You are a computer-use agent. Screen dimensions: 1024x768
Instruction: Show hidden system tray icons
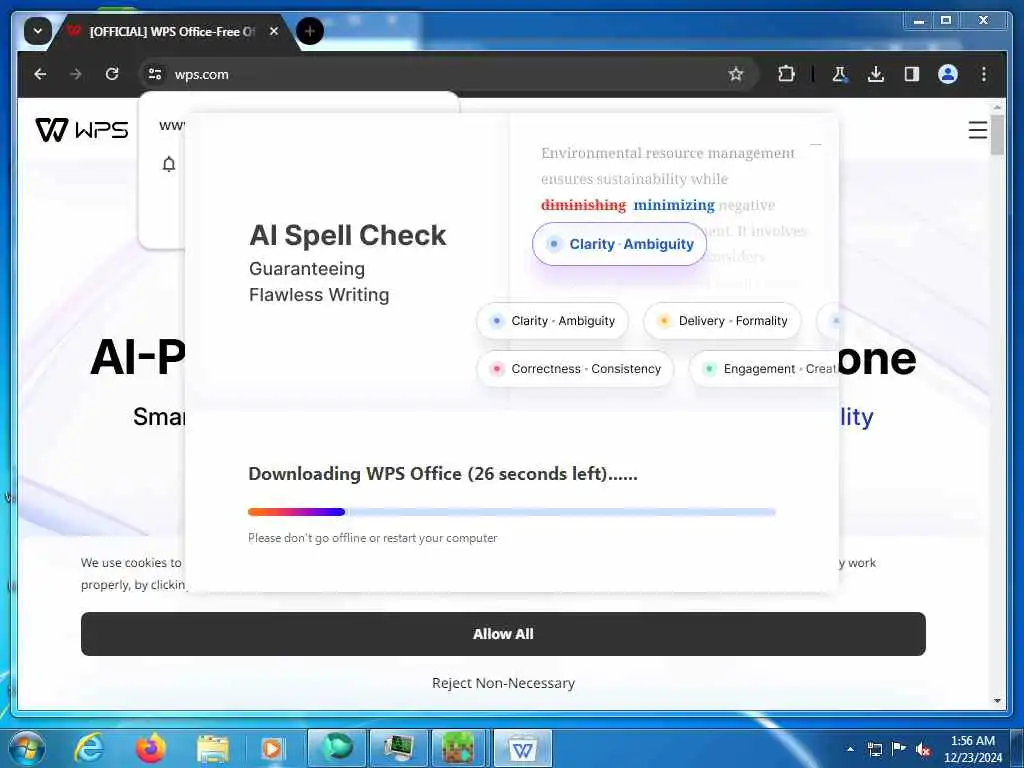(850, 749)
